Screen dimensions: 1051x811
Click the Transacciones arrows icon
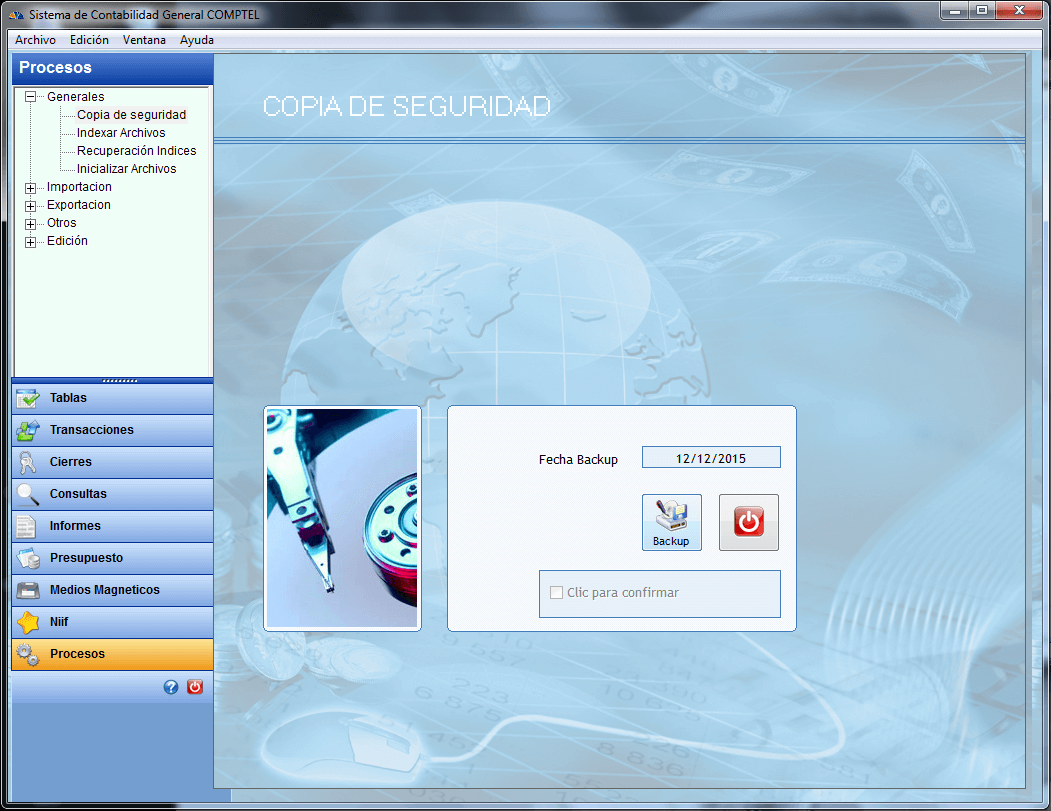pyautogui.click(x=27, y=430)
